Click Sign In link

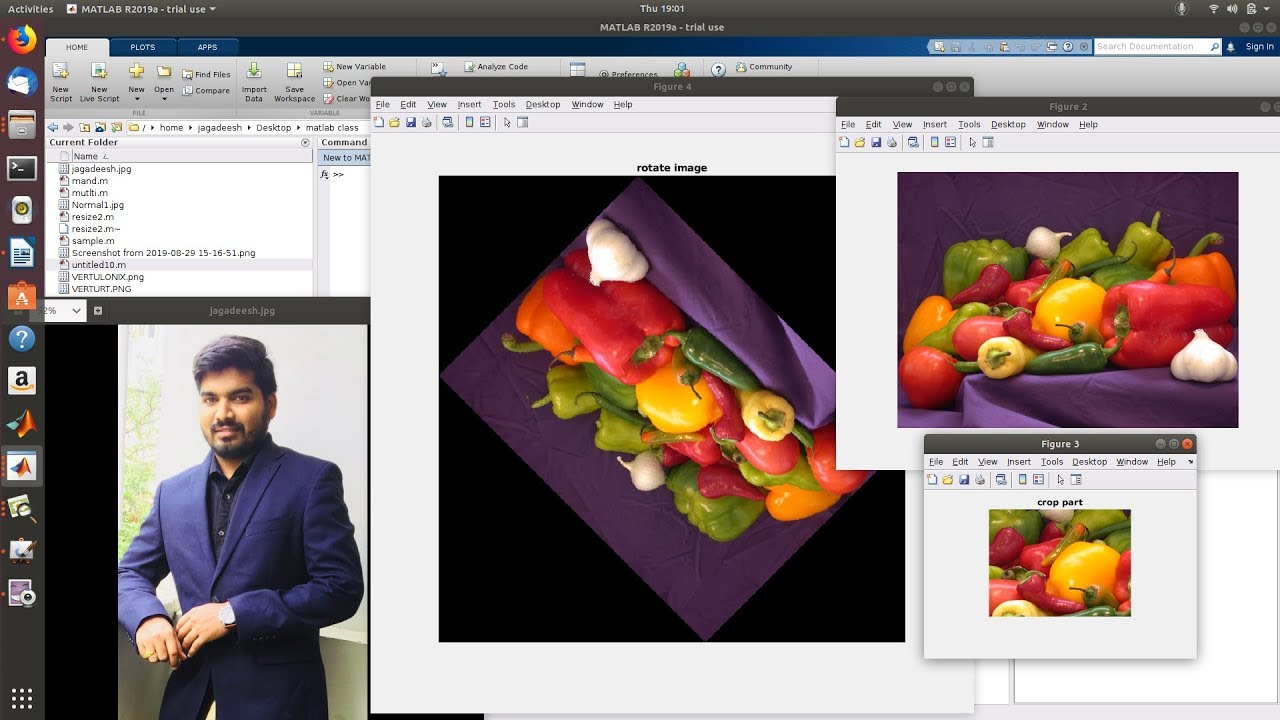point(1260,46)
